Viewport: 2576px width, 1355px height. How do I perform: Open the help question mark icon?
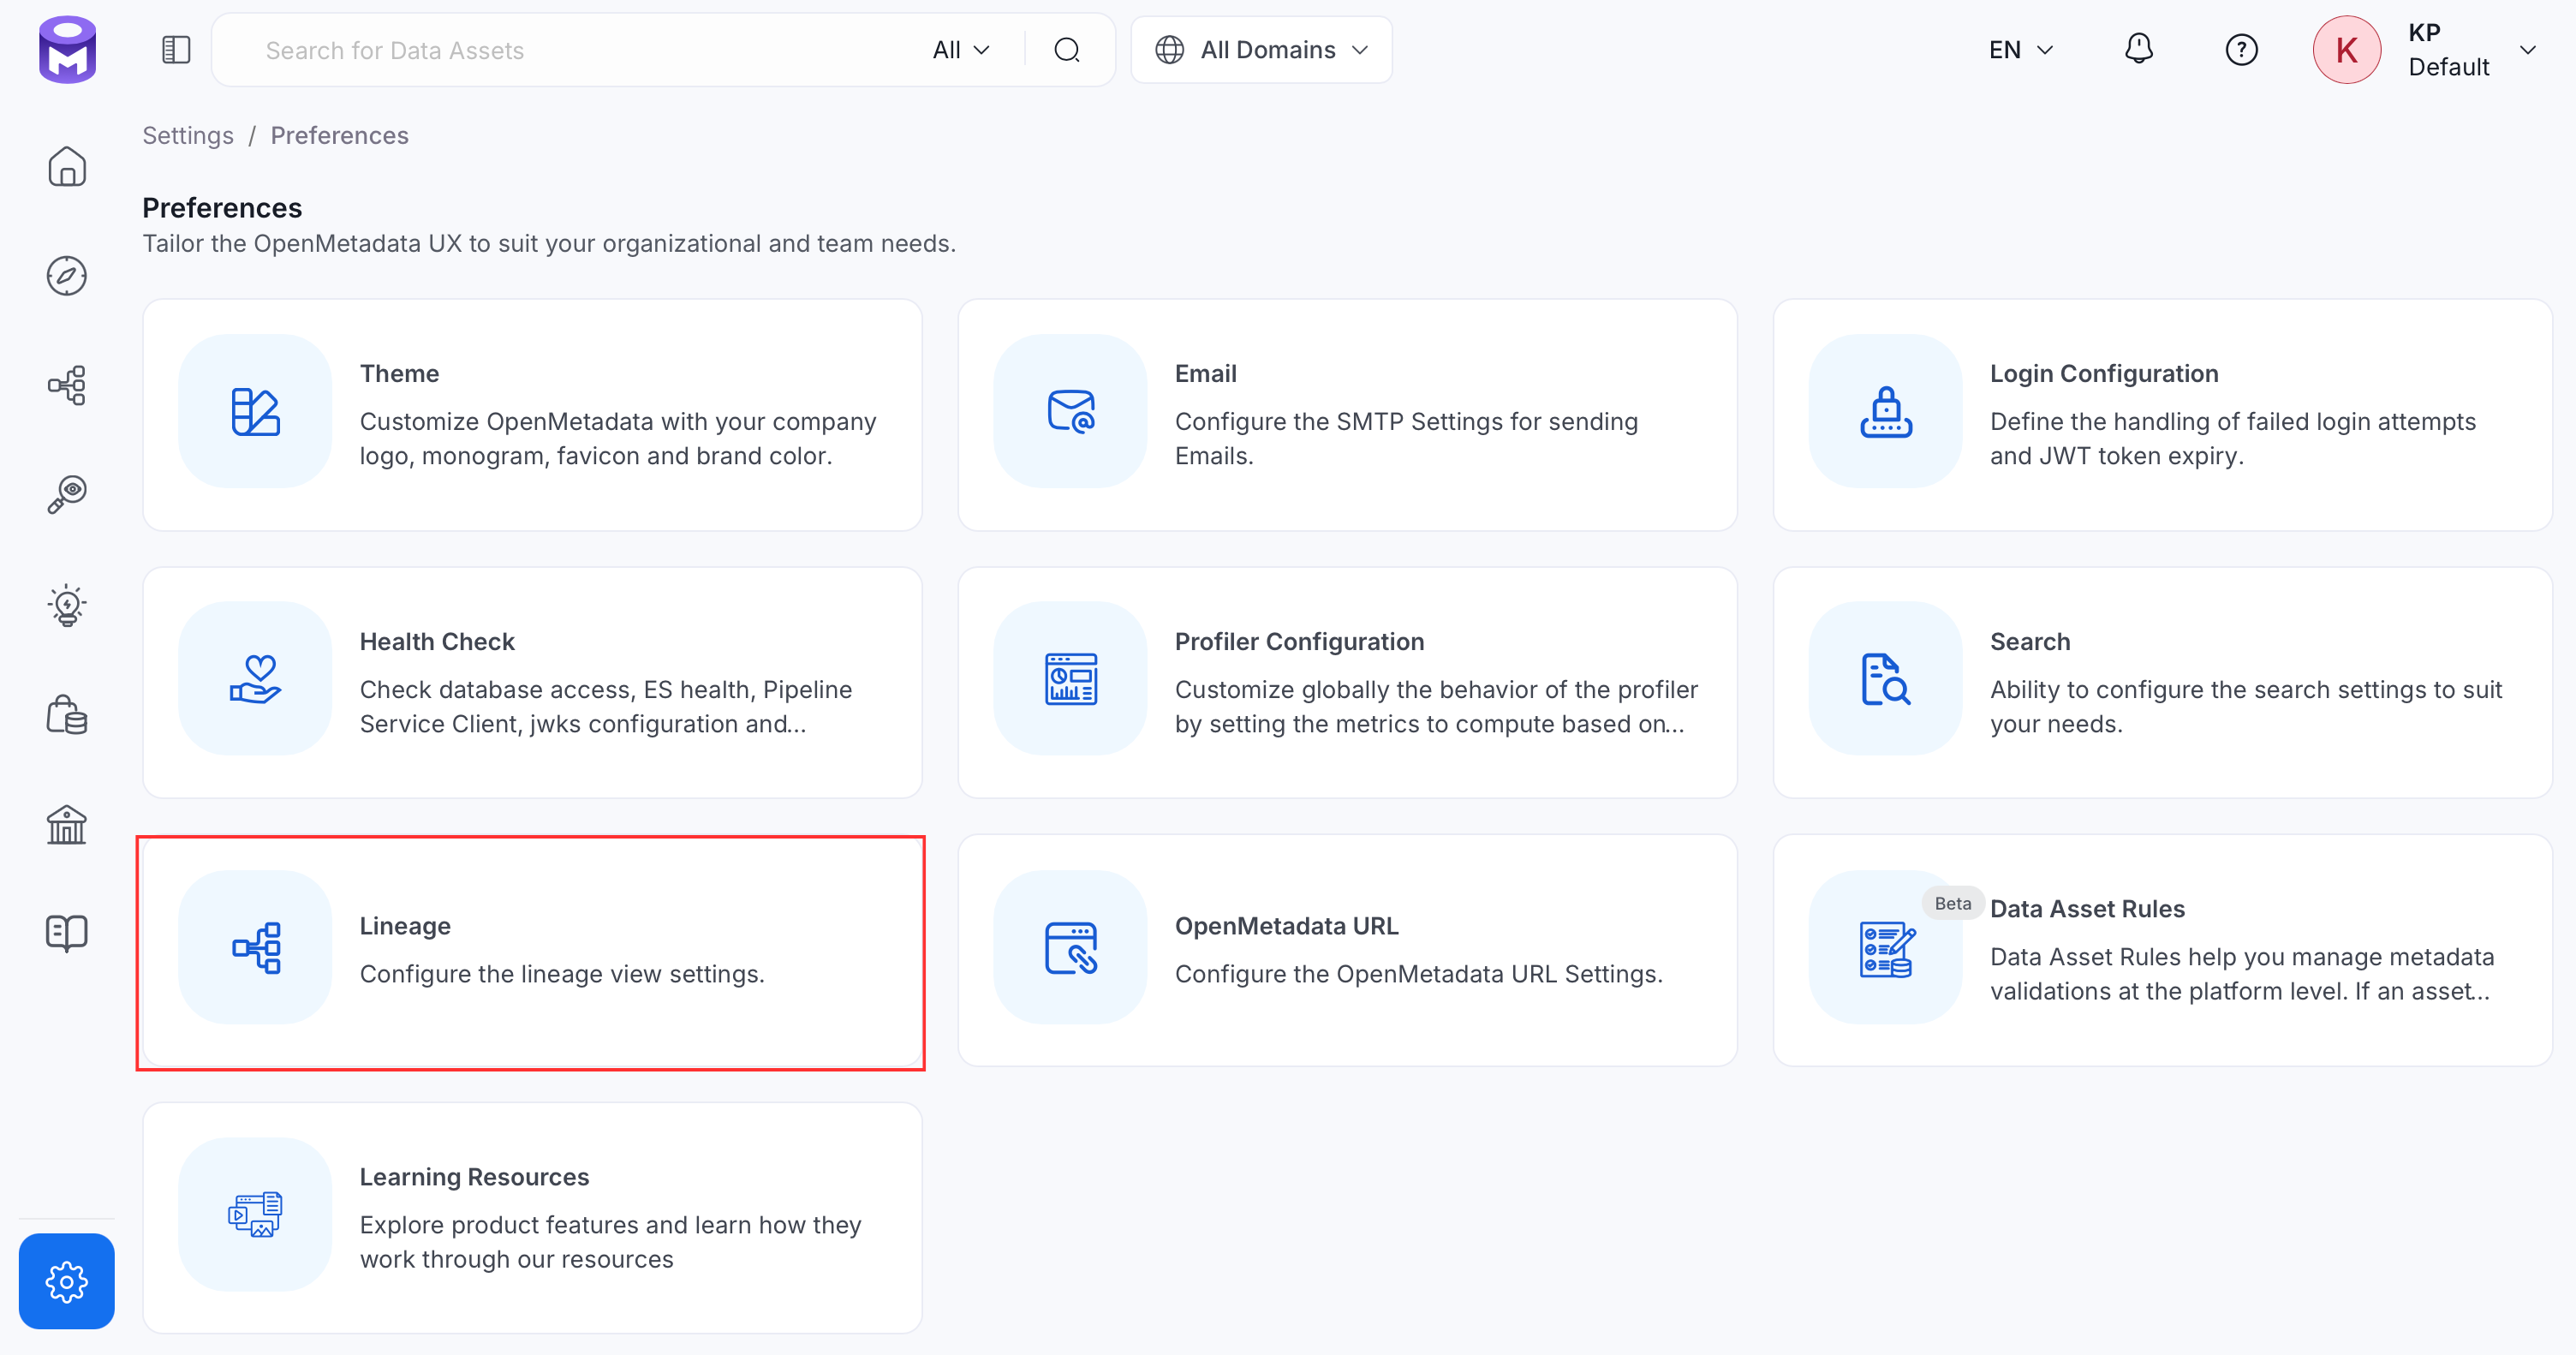(2241, 50)
